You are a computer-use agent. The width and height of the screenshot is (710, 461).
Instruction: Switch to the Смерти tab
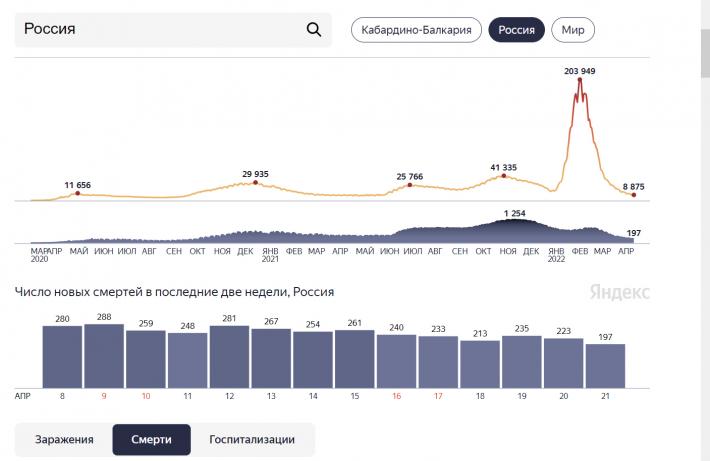tap(152, 439)
